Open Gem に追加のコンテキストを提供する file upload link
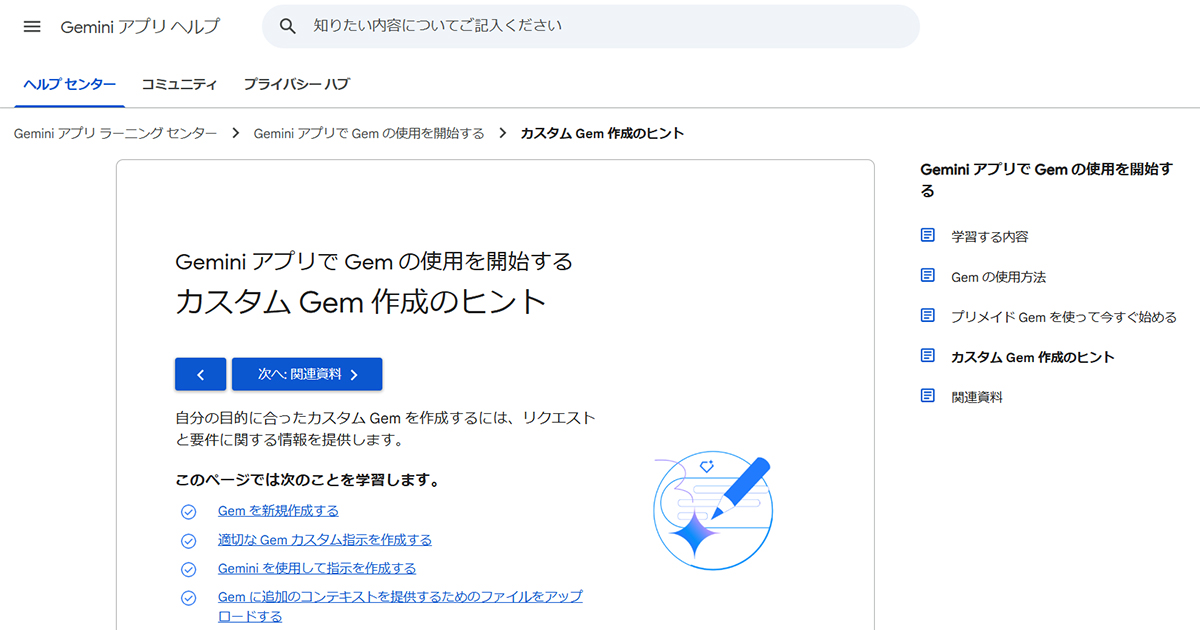The width and height of the screenshot is (1200, 630). 400,606
